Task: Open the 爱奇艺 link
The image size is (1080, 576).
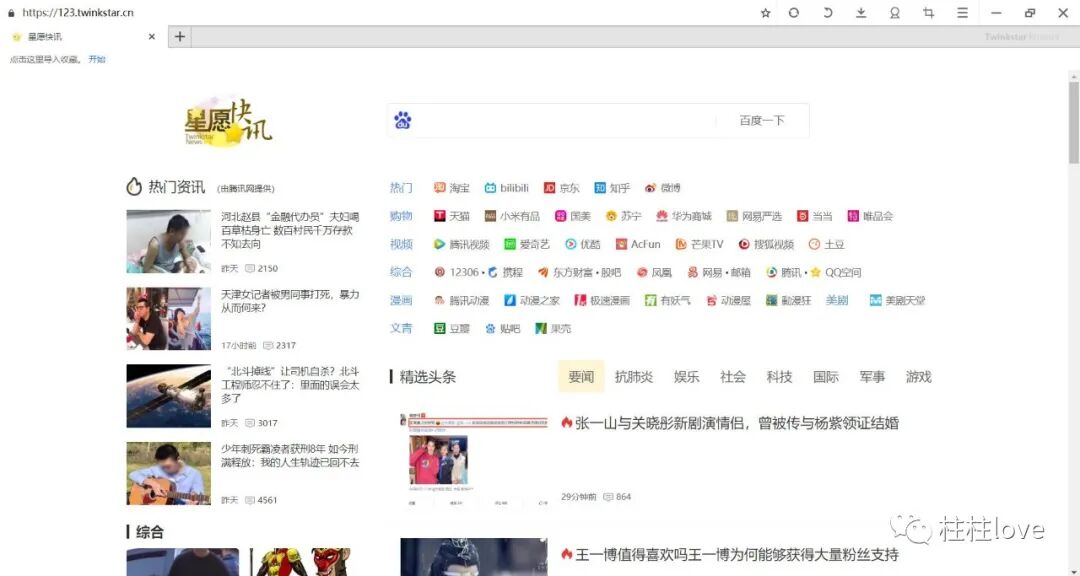Action: tap(527, 245)
